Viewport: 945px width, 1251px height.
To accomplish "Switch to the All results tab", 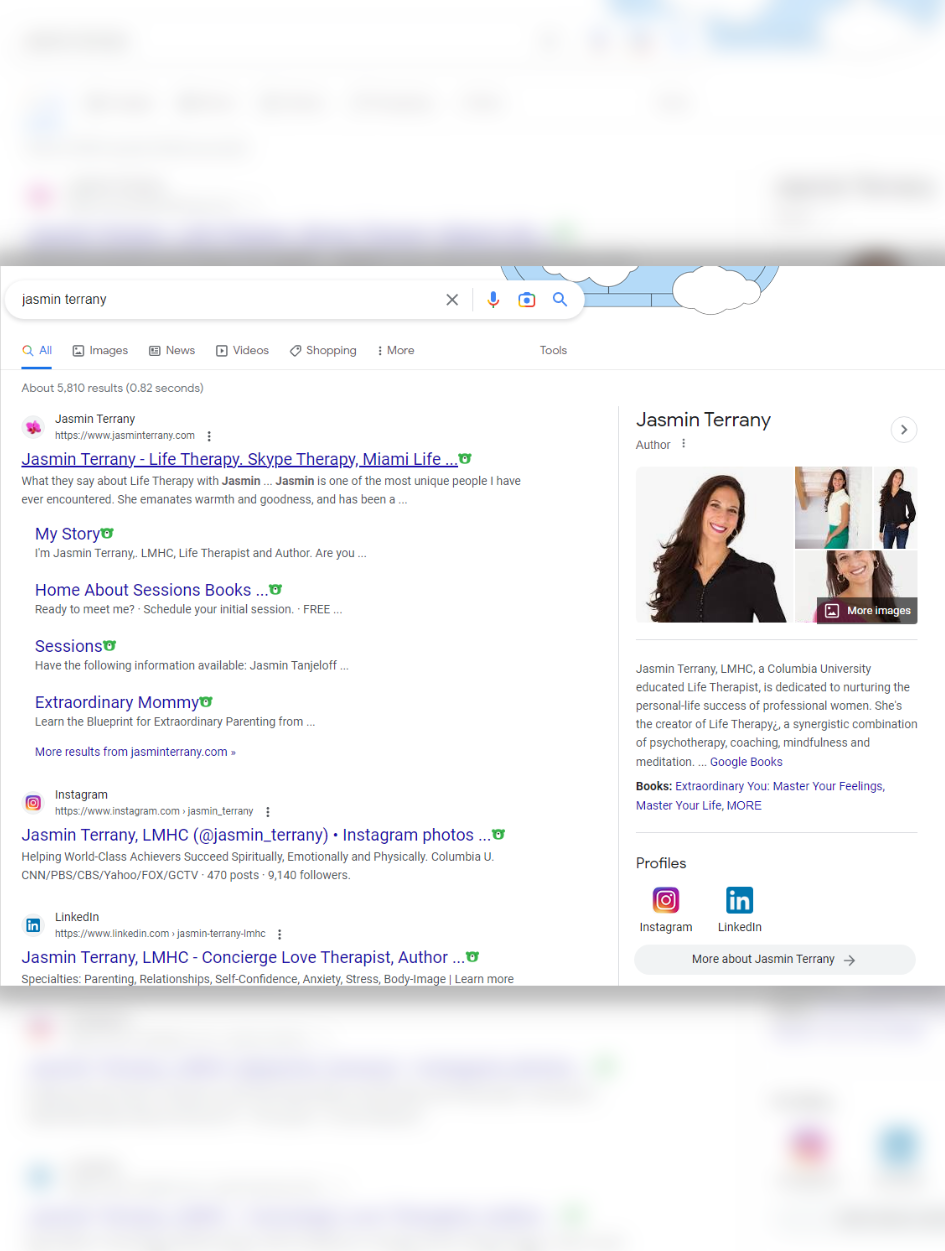I will (37, 351).
